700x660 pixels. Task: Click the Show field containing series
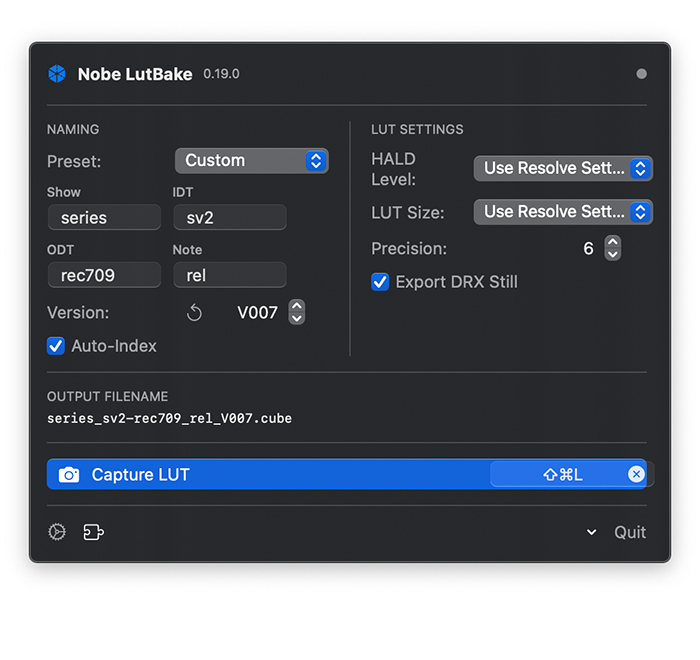click(104, 217)
